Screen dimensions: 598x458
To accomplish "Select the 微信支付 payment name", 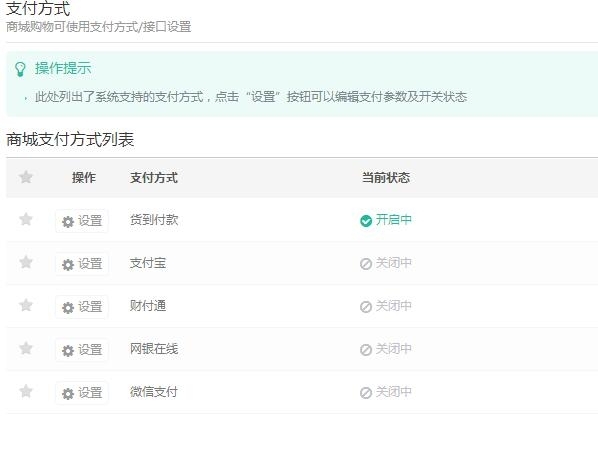I will 154,392.
